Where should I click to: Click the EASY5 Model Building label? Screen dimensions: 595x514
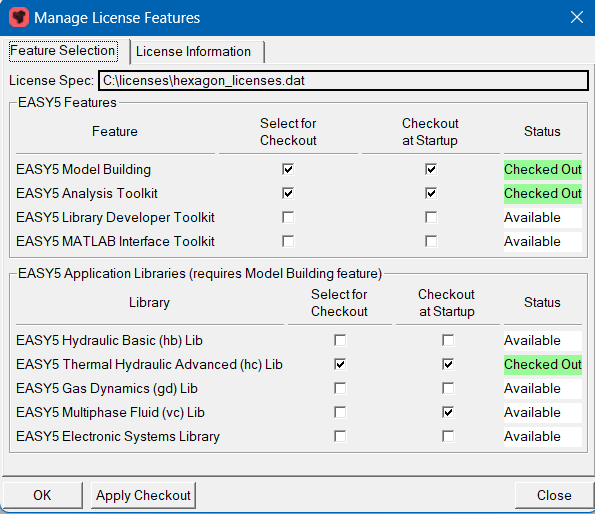(83, 170)
